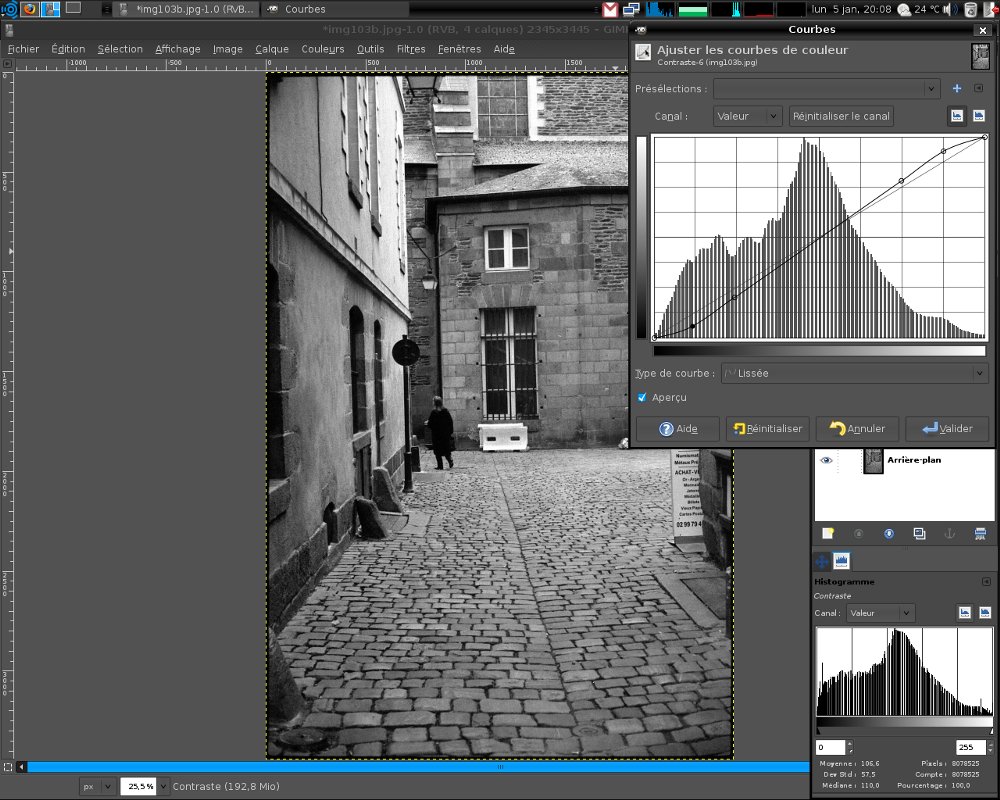Enable logarithmic histogram in Courbes dialog
1000x800 pixels.
979,115
